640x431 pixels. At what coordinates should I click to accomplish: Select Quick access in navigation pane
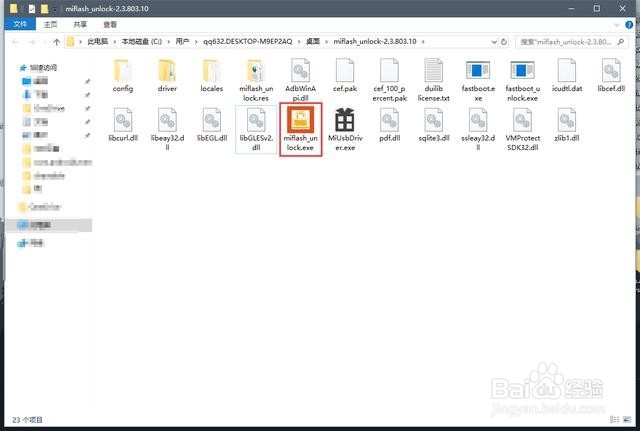tap(38, 68)
